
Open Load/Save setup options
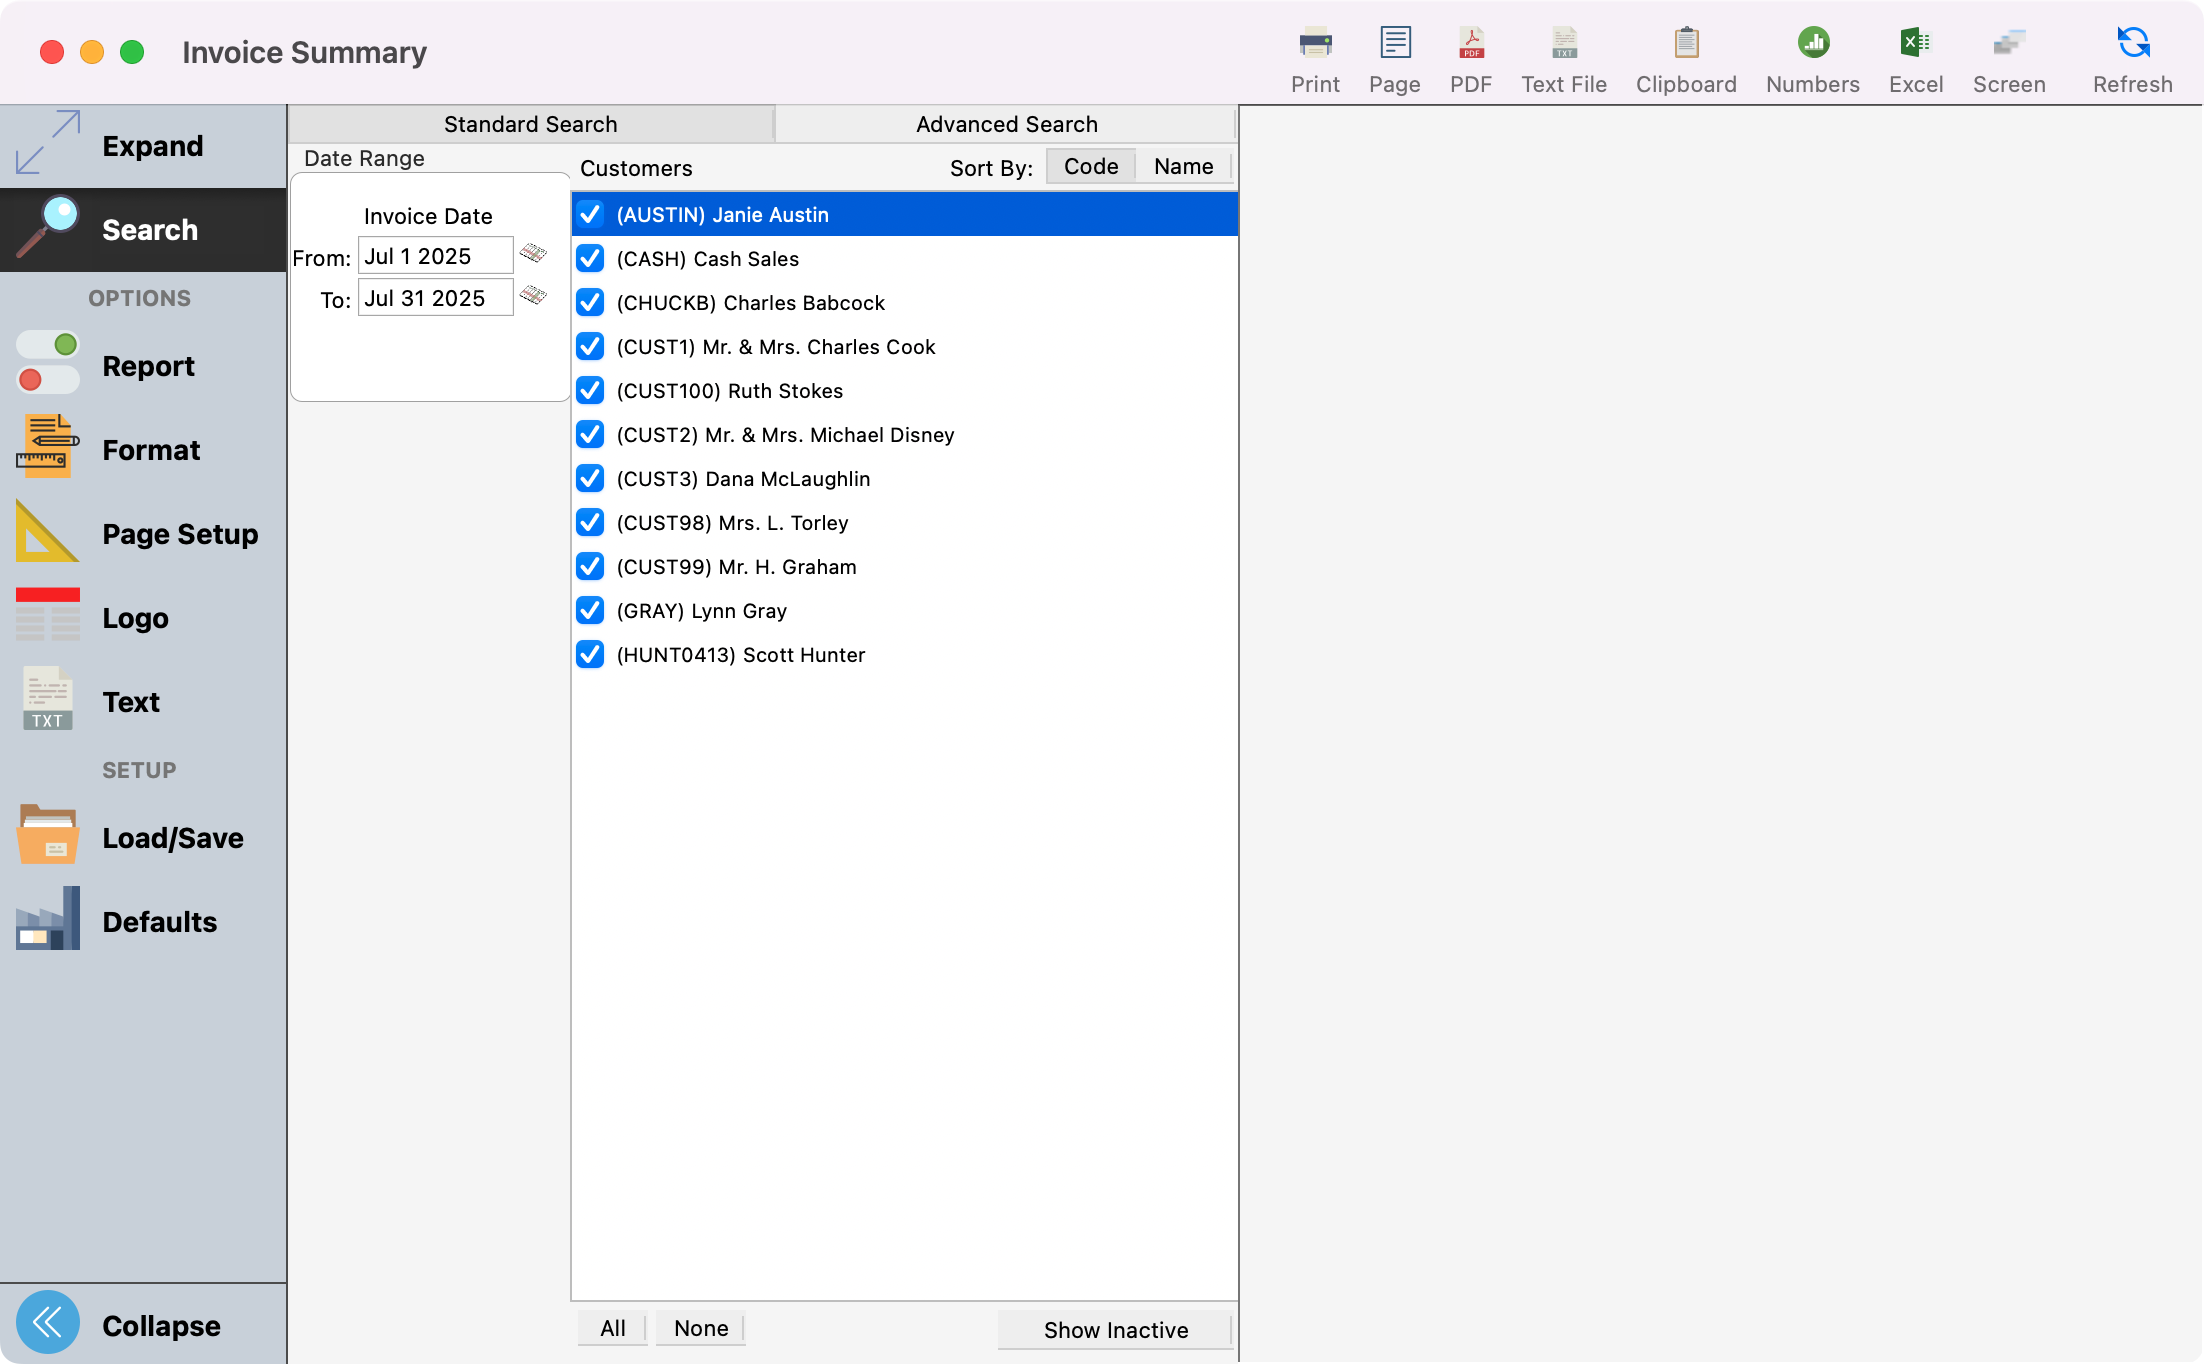click(x=172, y=838)
